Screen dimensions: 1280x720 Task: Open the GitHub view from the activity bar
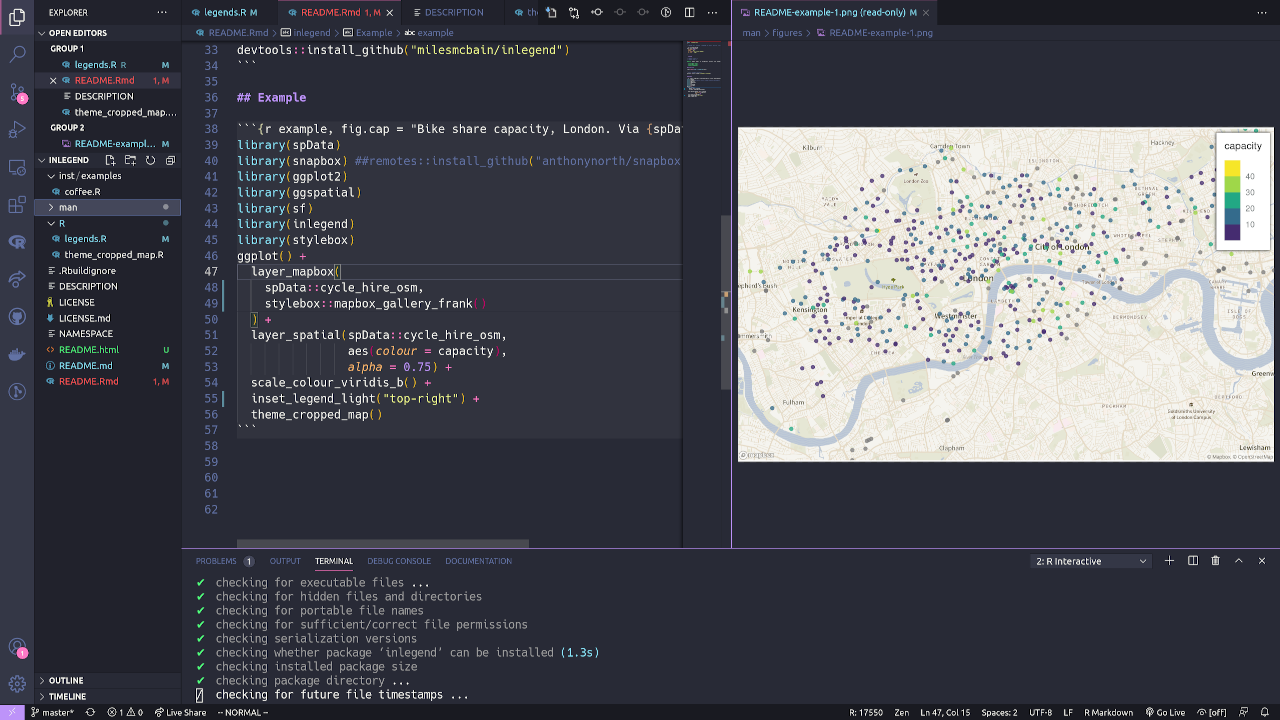point(16,317)
